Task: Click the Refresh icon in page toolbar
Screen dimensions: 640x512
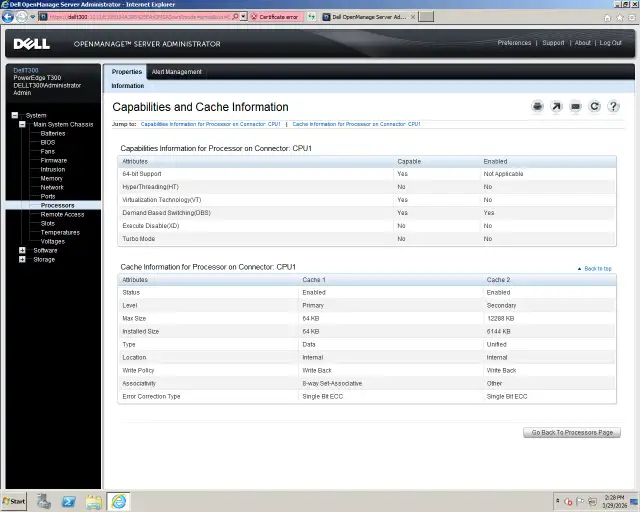Action: (x=595, y=106)
